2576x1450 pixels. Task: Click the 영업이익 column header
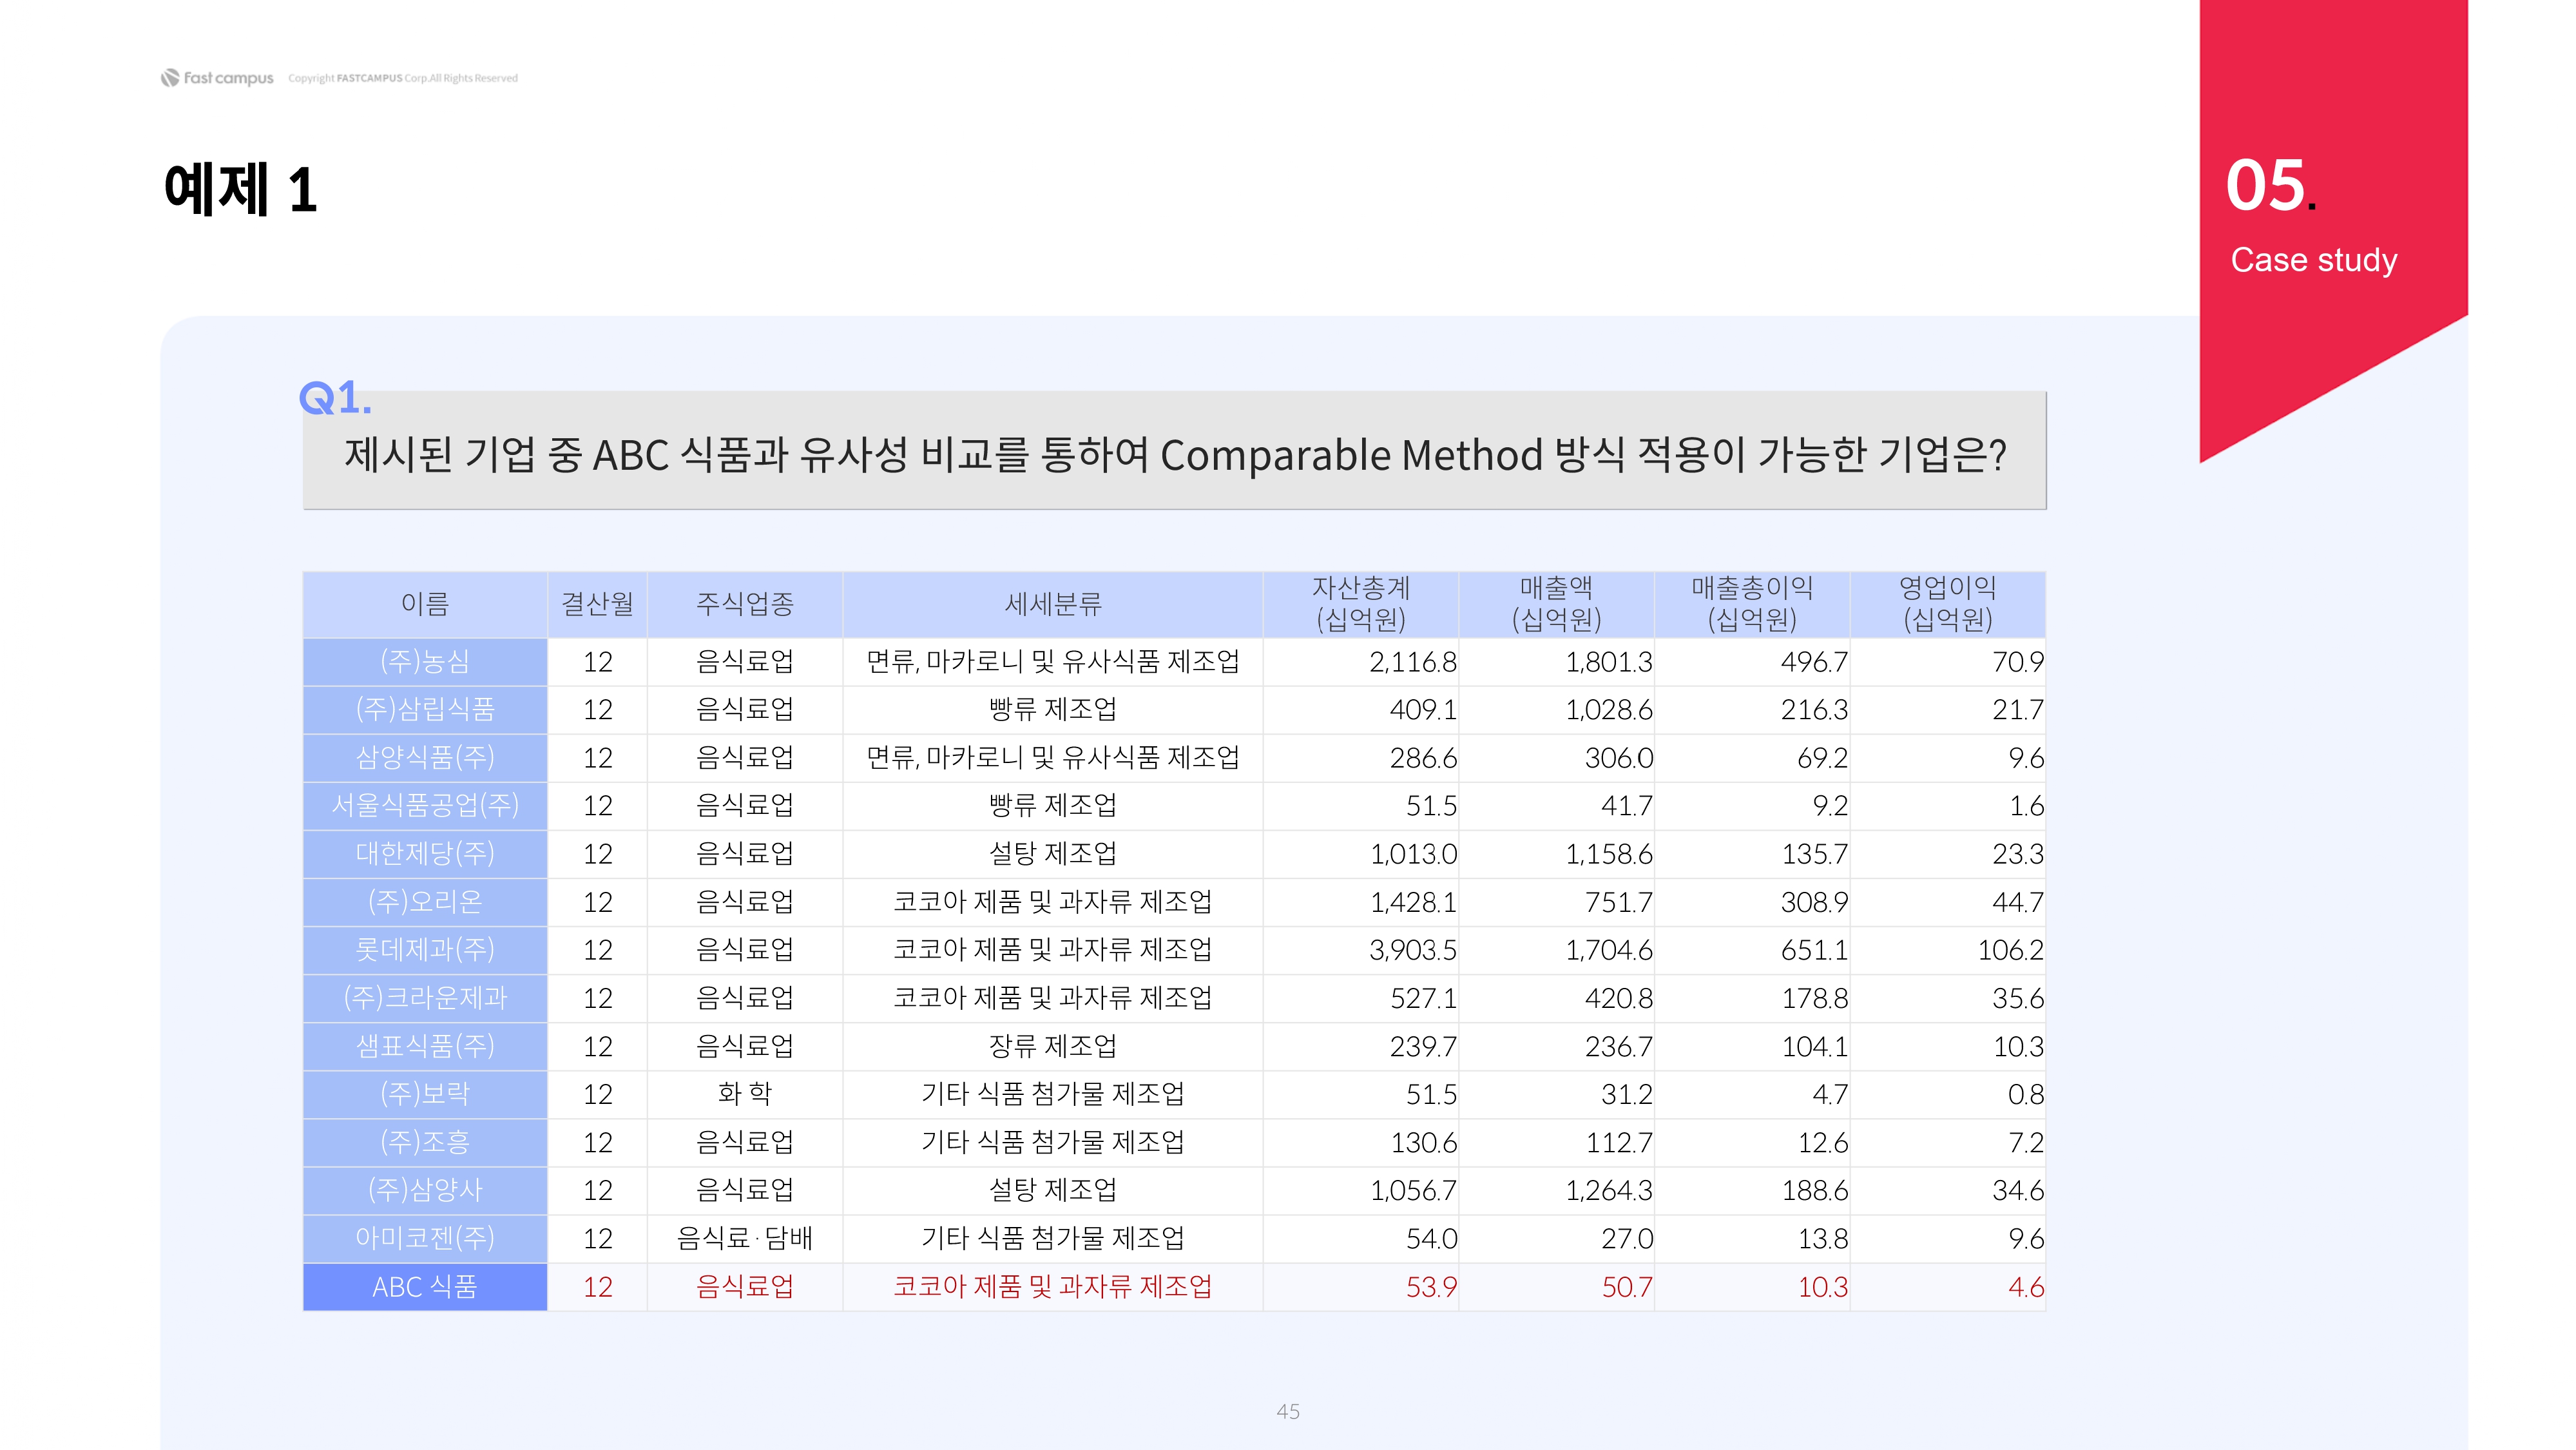(x=1947, y=604)
